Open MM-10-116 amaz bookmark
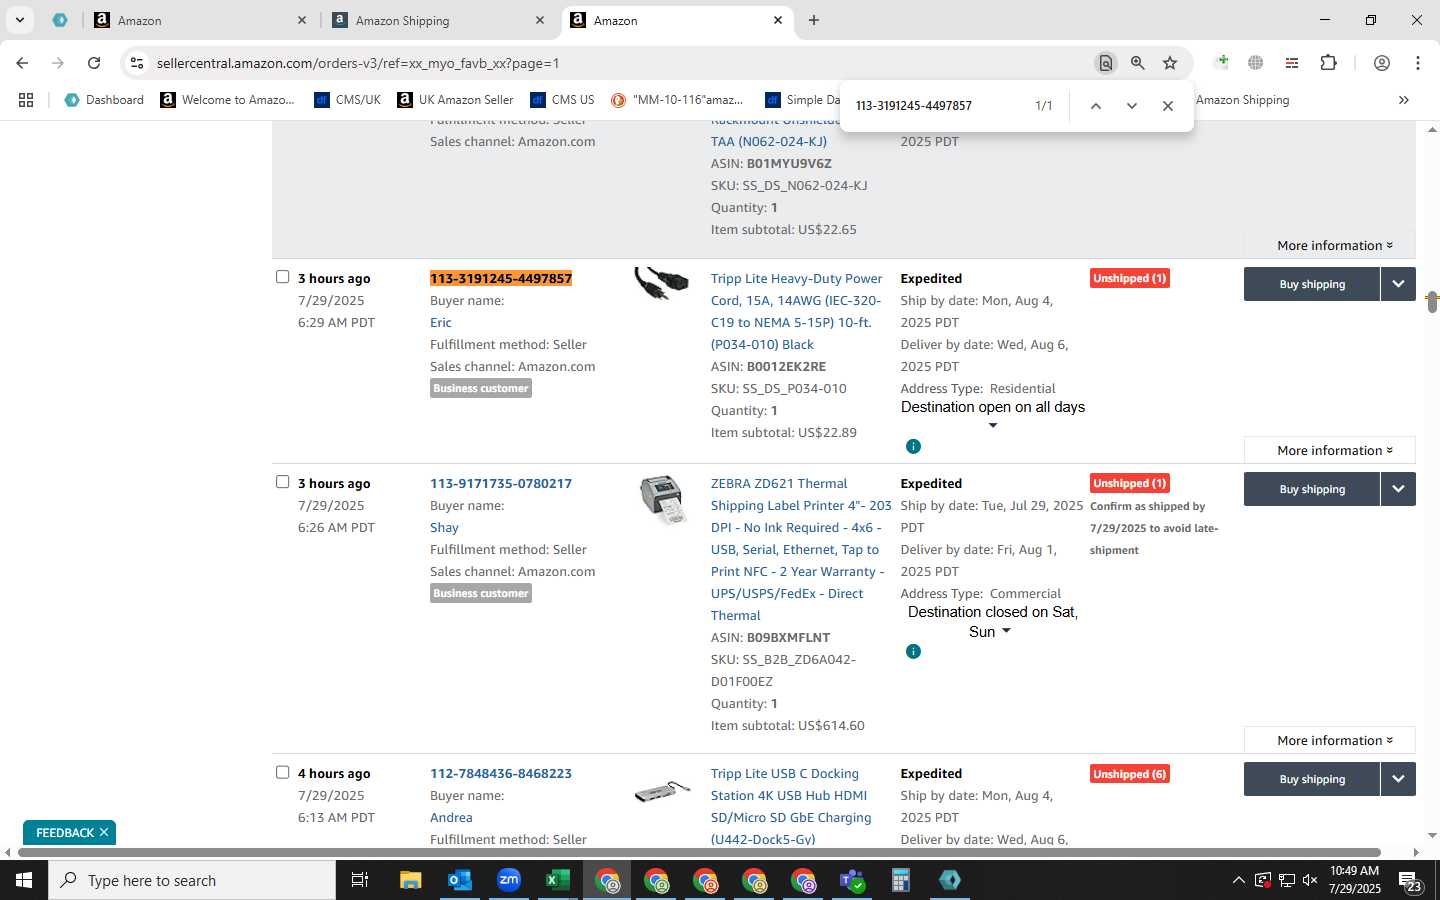The width and height of the screenshot is (1440, 900). click(x=678, y=100)
